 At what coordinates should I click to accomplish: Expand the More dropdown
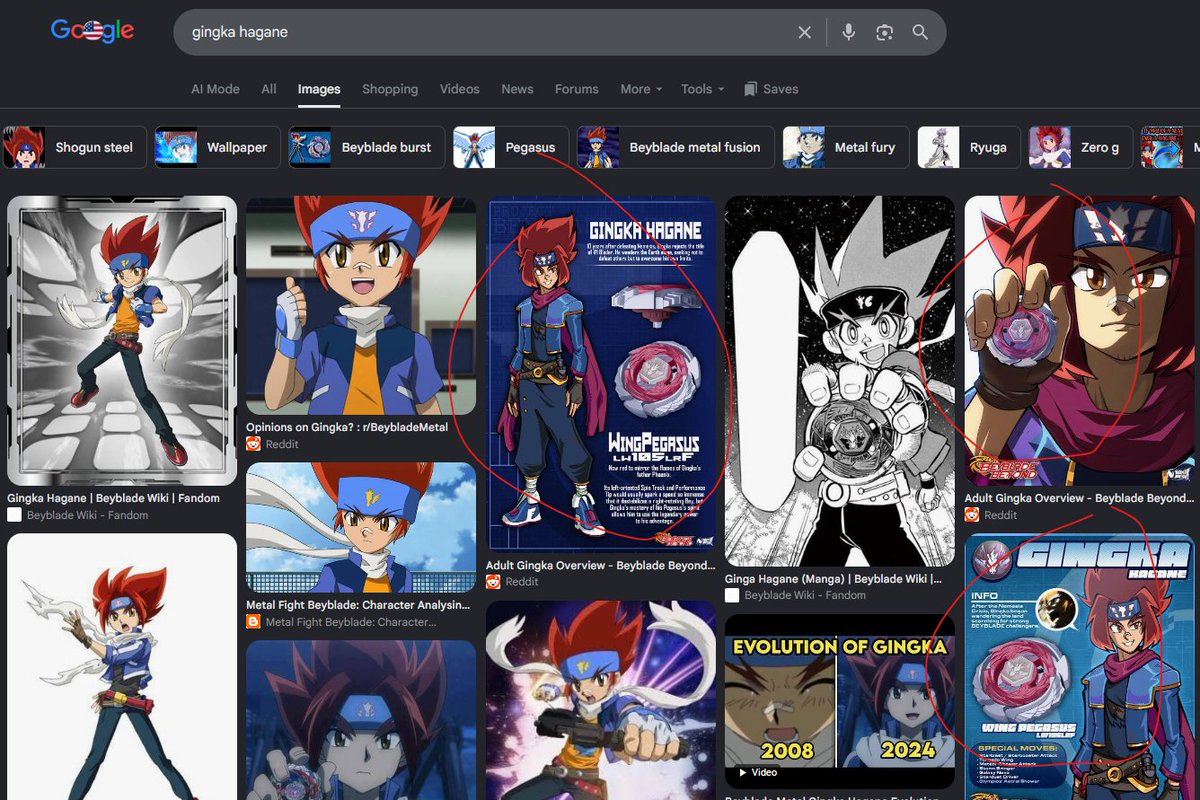(x=641, y=89)
